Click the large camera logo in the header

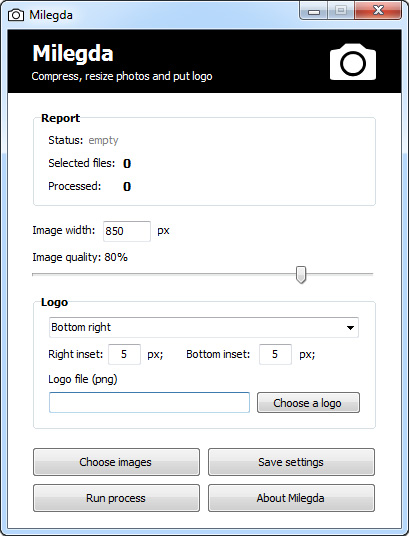click(353, 62)
